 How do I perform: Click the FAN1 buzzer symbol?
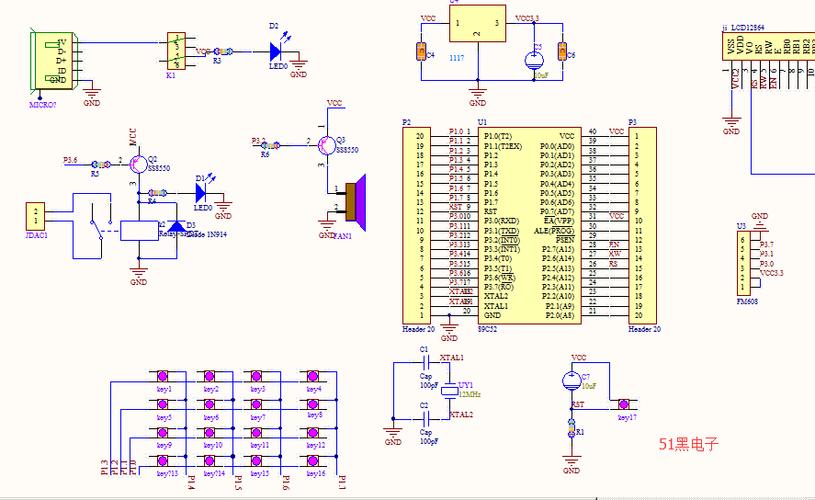point(356,202)
